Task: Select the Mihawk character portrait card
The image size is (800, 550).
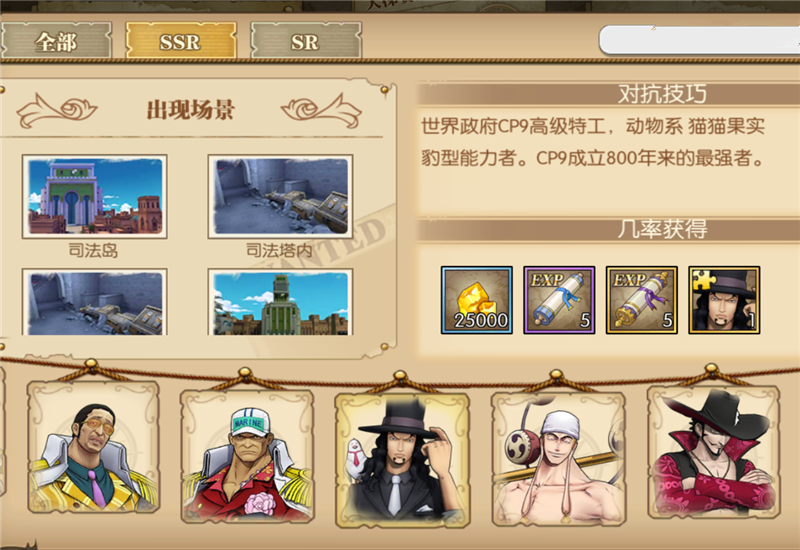Action: (713, 453)
